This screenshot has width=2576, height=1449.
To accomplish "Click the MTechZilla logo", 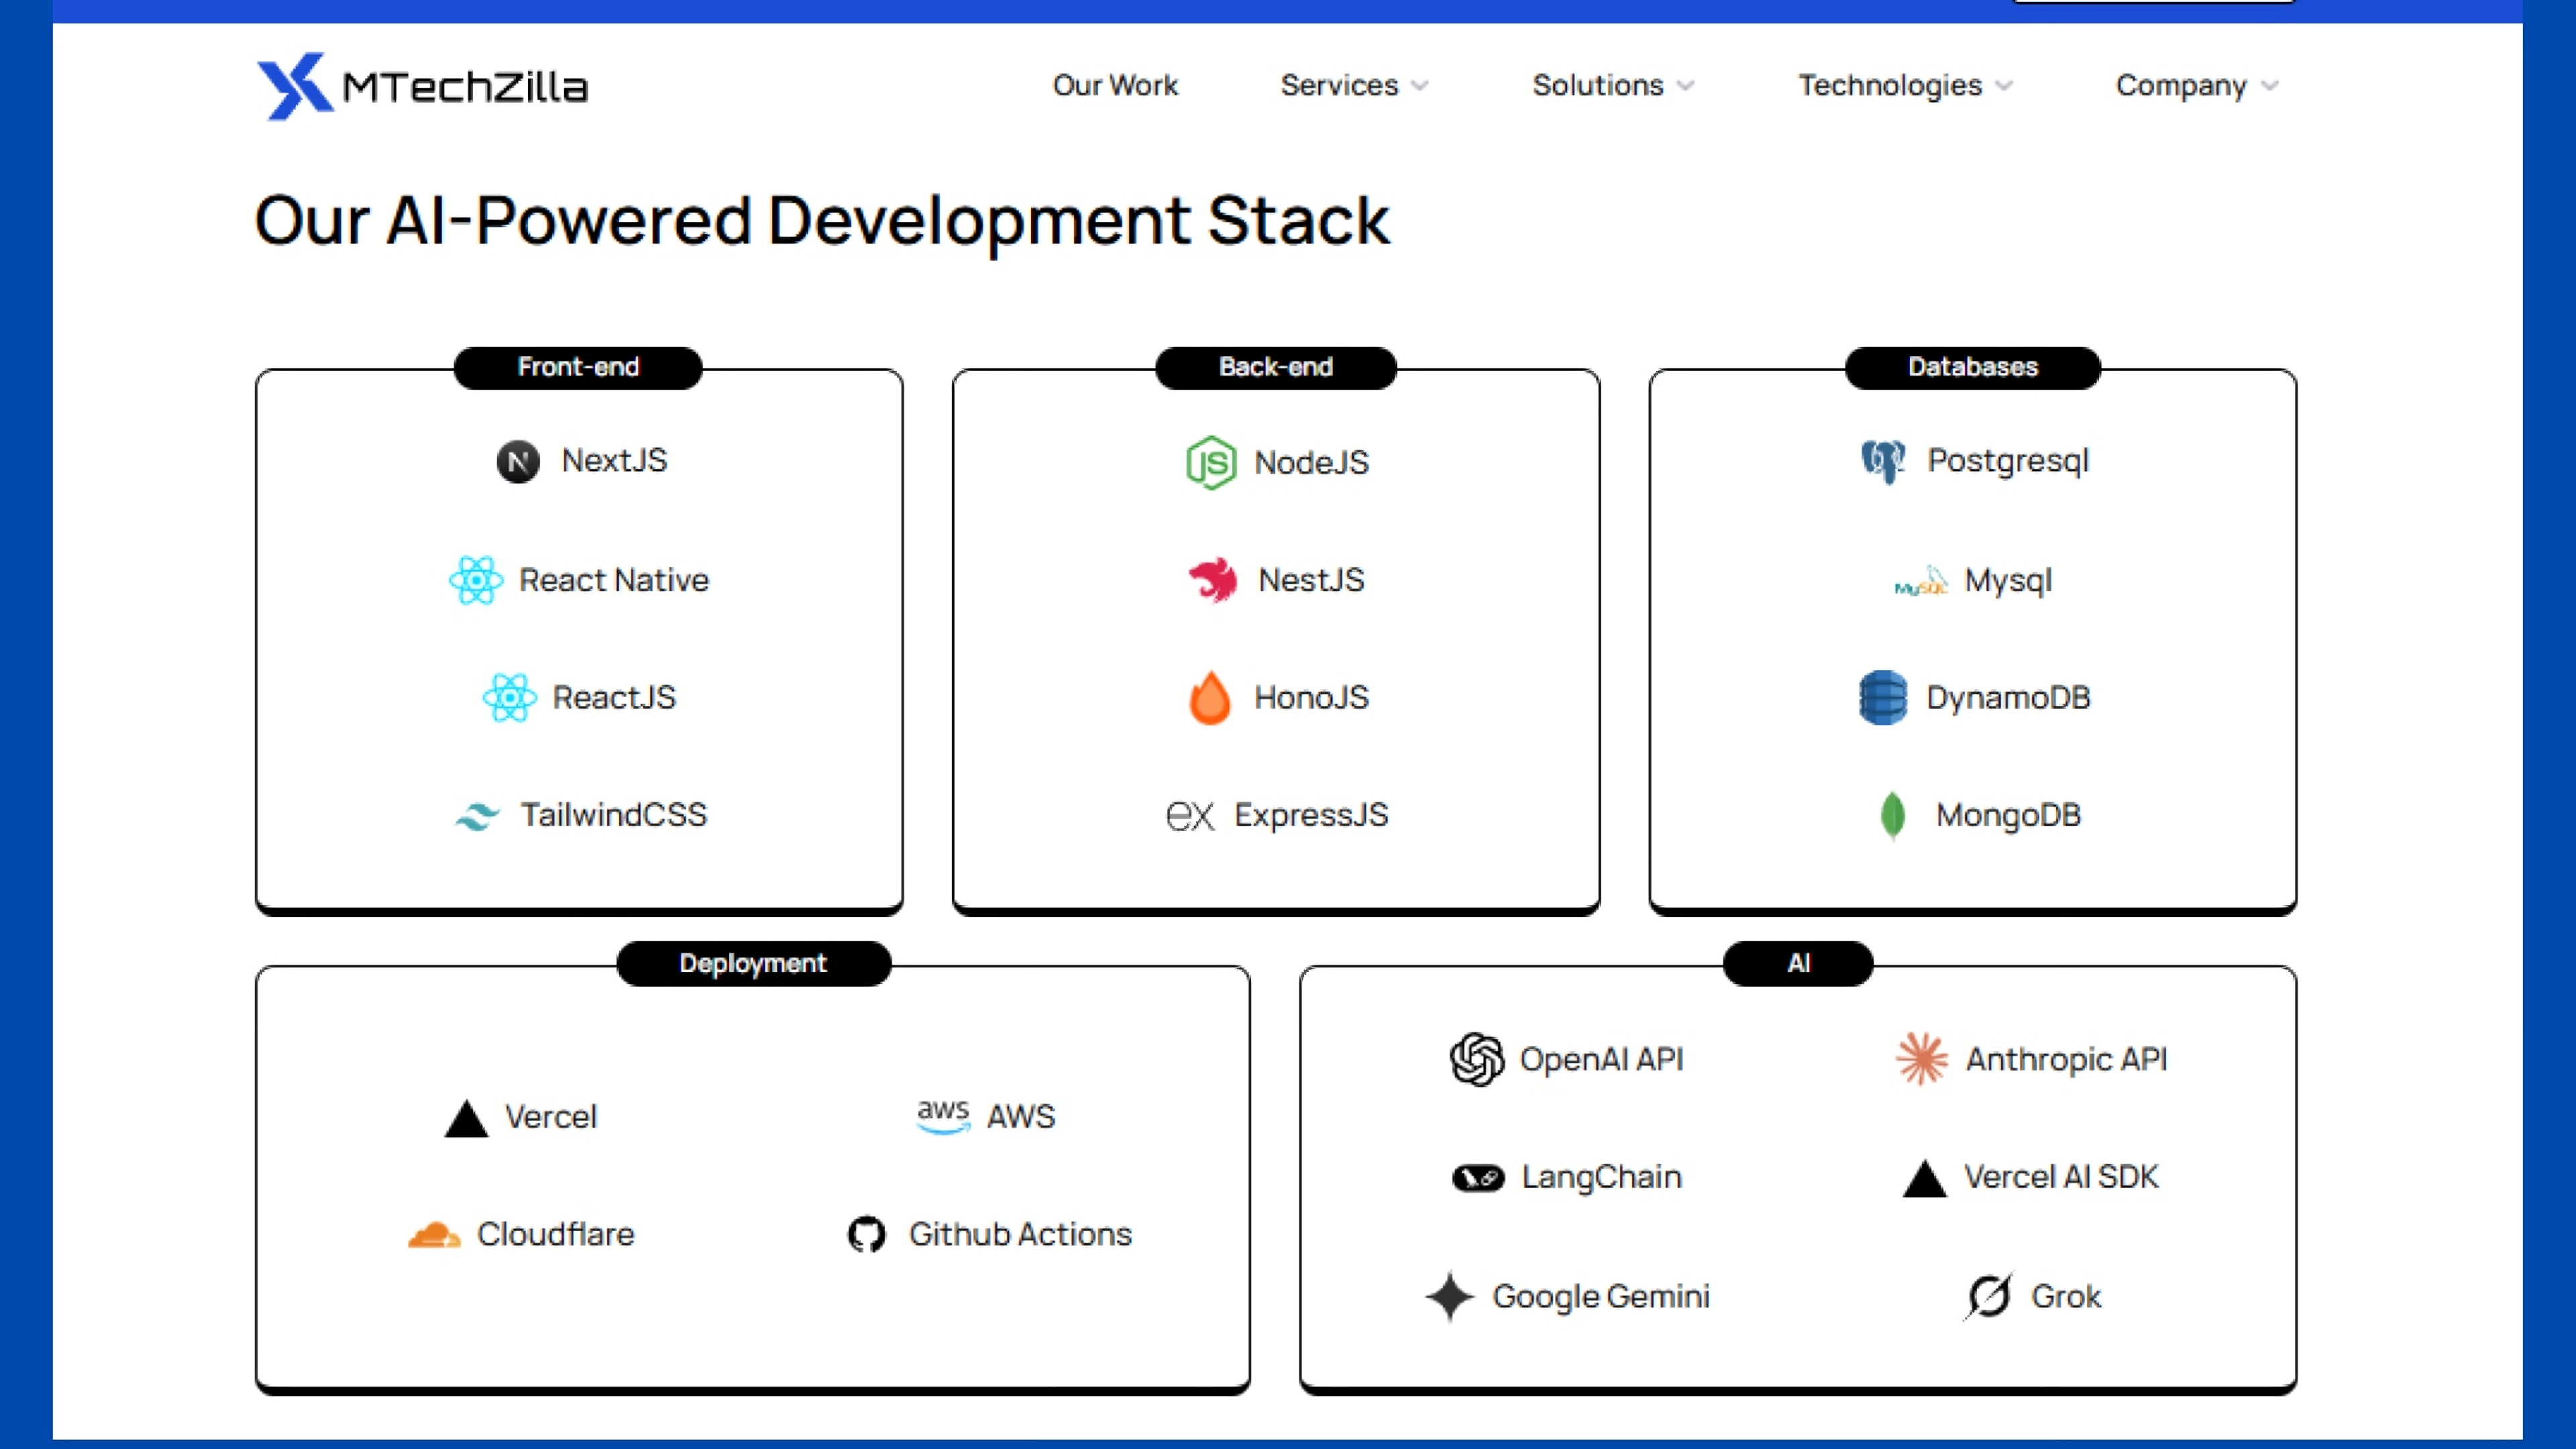I will coord(423,86).
